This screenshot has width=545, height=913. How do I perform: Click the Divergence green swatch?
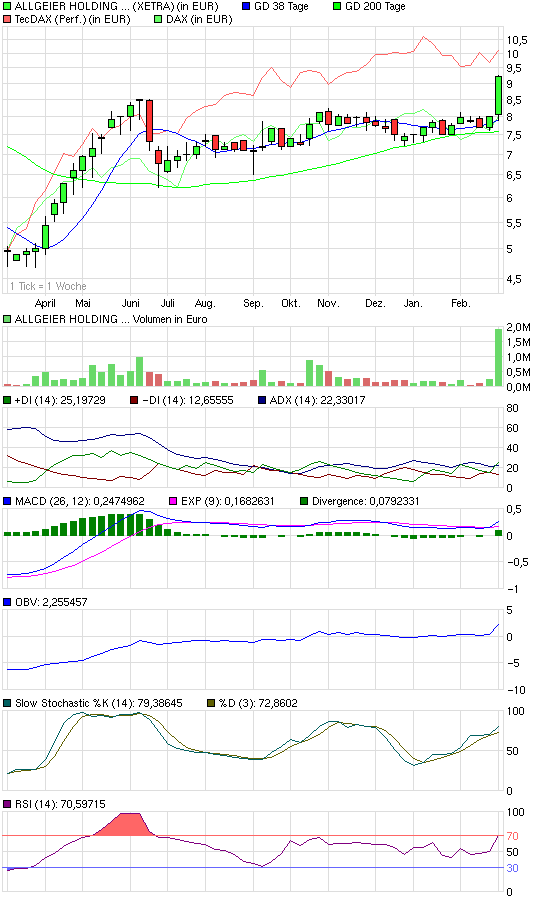point(304,501)
